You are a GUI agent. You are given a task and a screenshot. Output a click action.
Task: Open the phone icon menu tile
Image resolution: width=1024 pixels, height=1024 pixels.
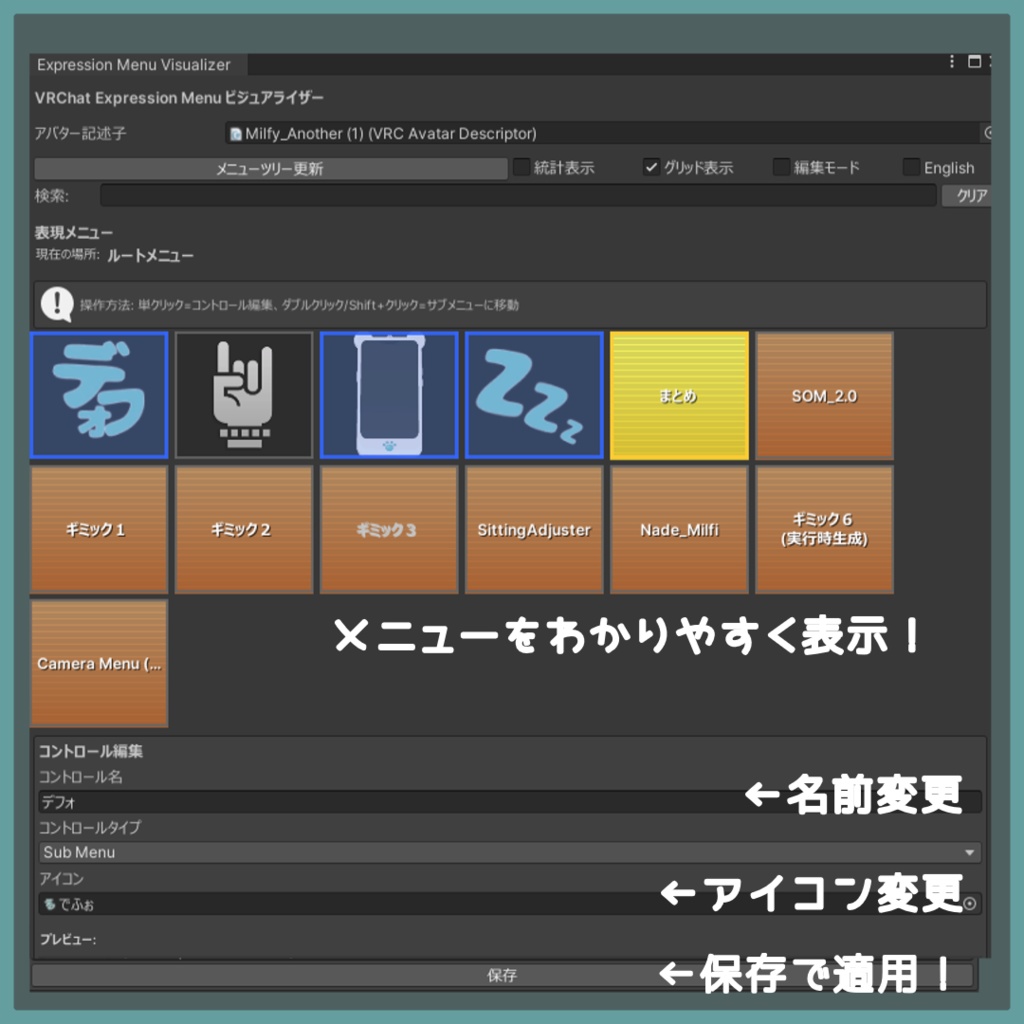389,394
